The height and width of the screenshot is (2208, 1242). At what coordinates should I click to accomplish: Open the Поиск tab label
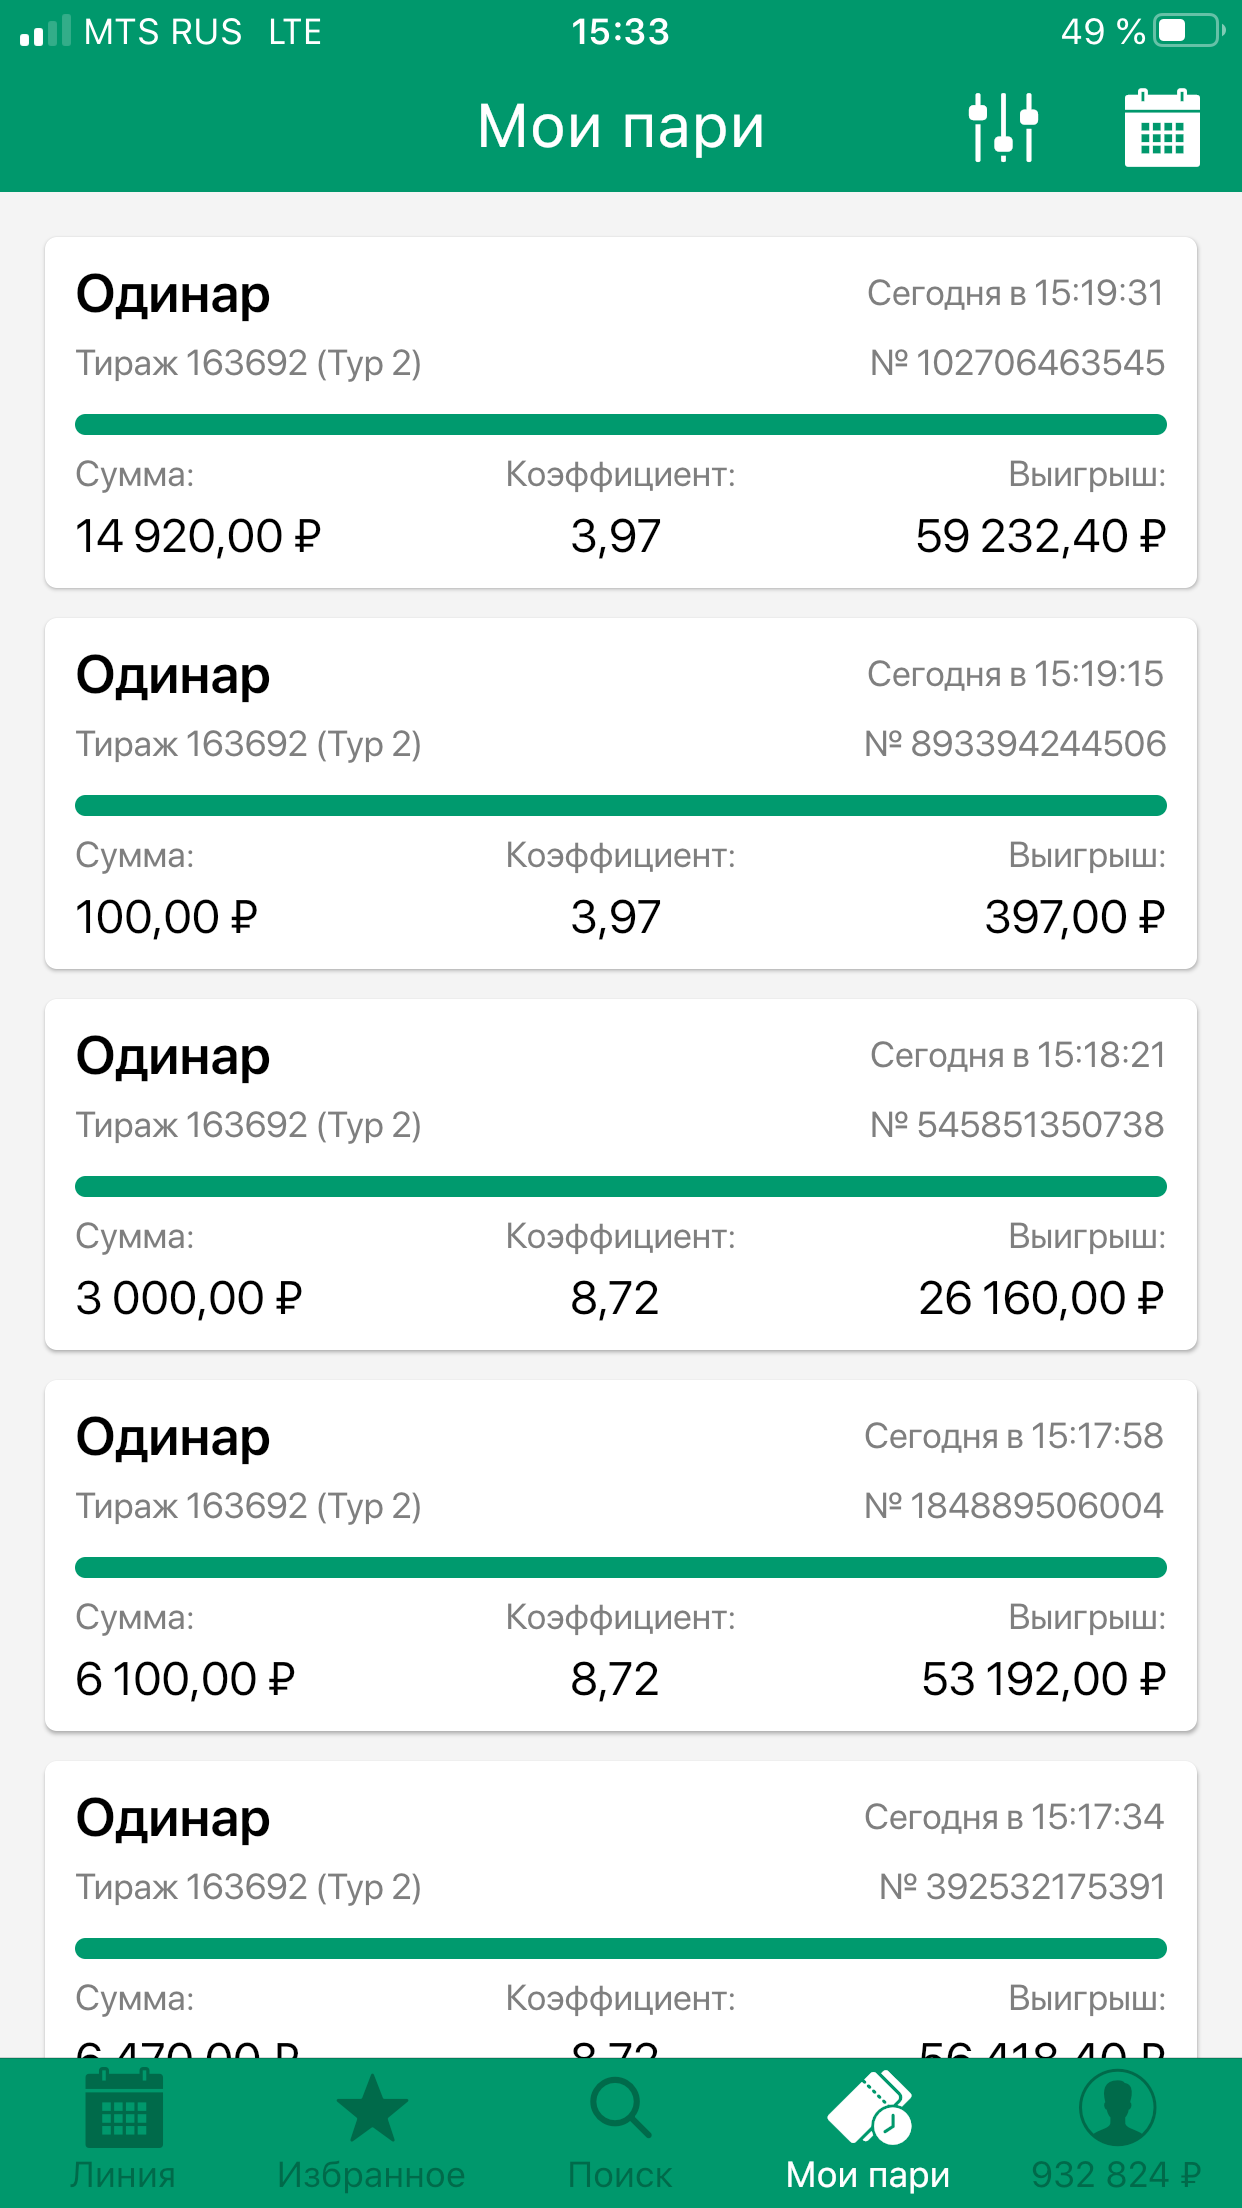click(x=620, y=2175)
